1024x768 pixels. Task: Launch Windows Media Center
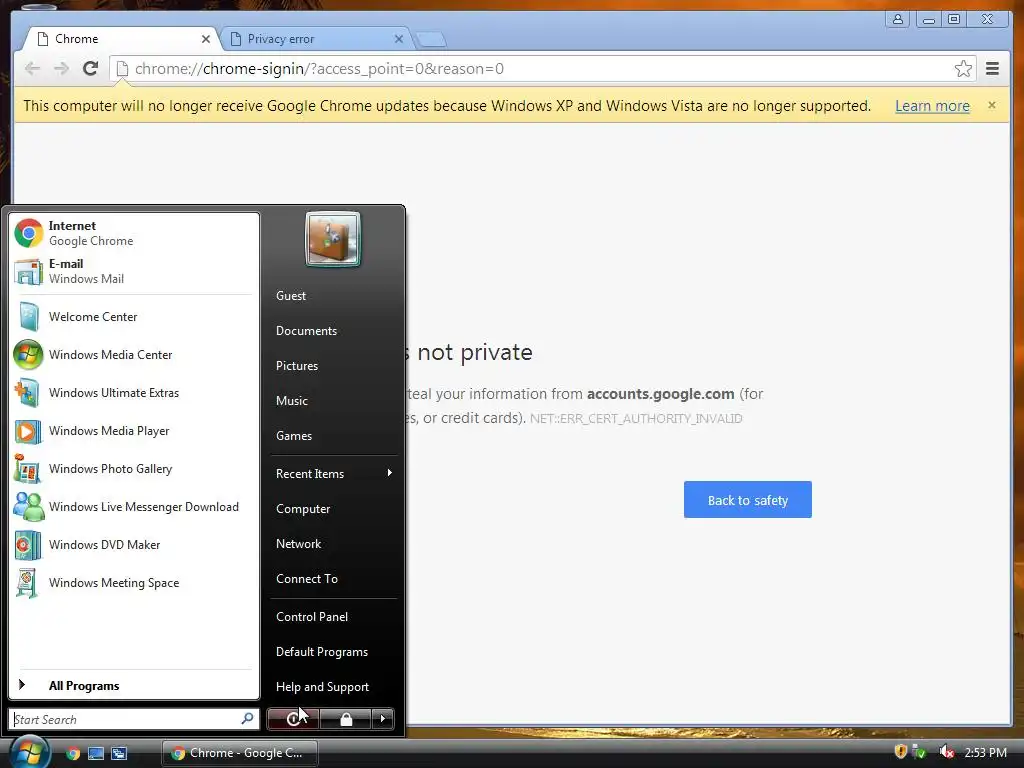(x=134, y=355)
